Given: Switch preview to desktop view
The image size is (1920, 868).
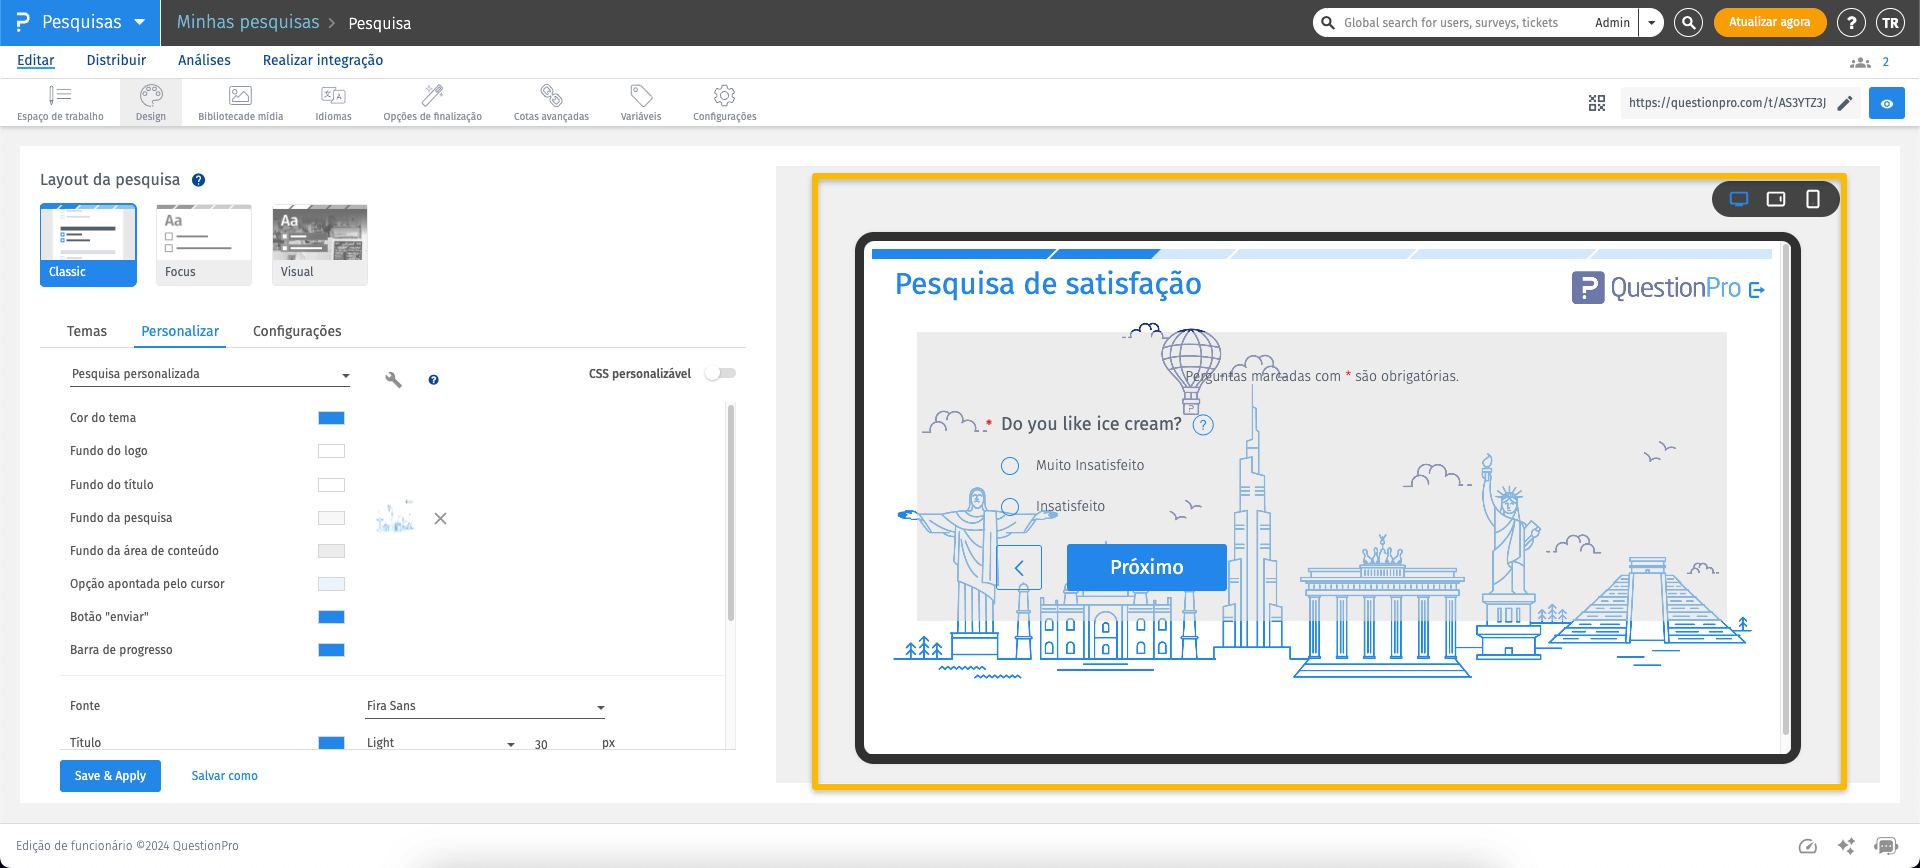Looking at the screenshot, I should click(x=1739, y=199).
